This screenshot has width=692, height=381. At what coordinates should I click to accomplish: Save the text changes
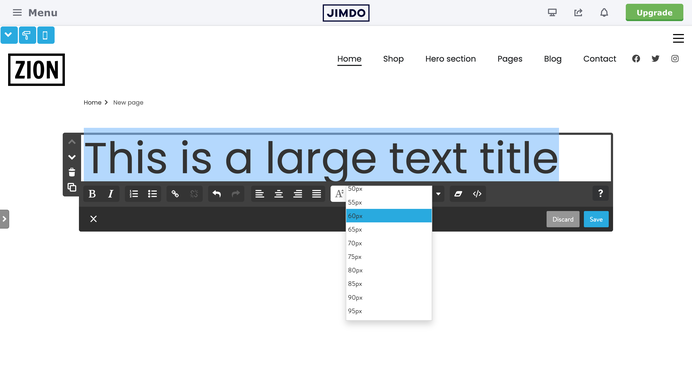click(596, 219)
